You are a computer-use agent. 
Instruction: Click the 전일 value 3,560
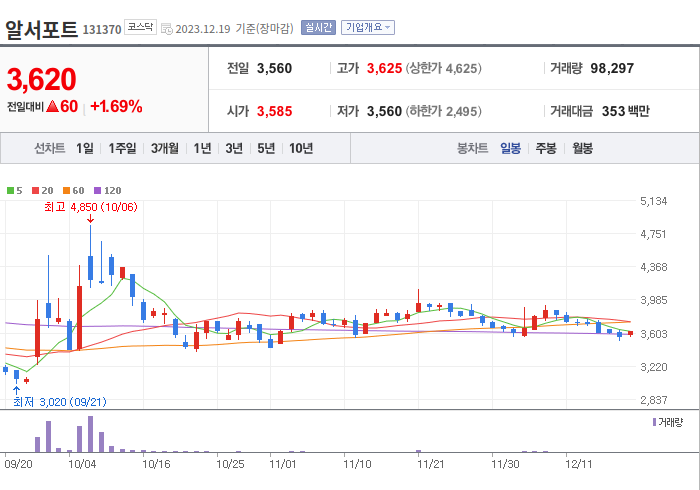click(274, 68)
